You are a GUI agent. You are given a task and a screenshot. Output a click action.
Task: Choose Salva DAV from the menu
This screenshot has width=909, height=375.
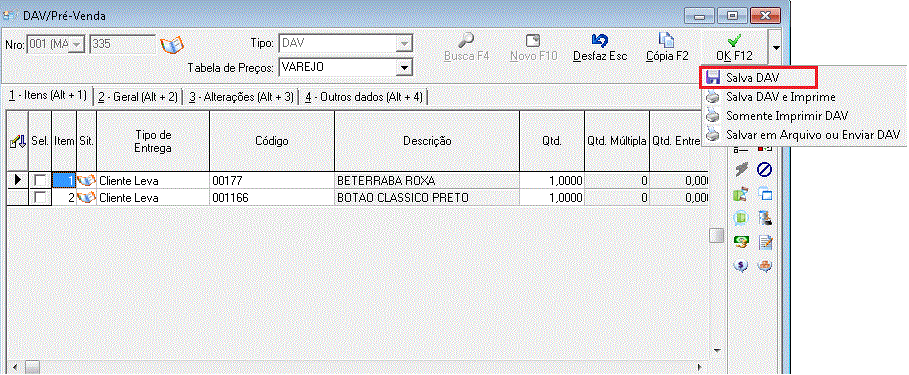coord(758,78)
